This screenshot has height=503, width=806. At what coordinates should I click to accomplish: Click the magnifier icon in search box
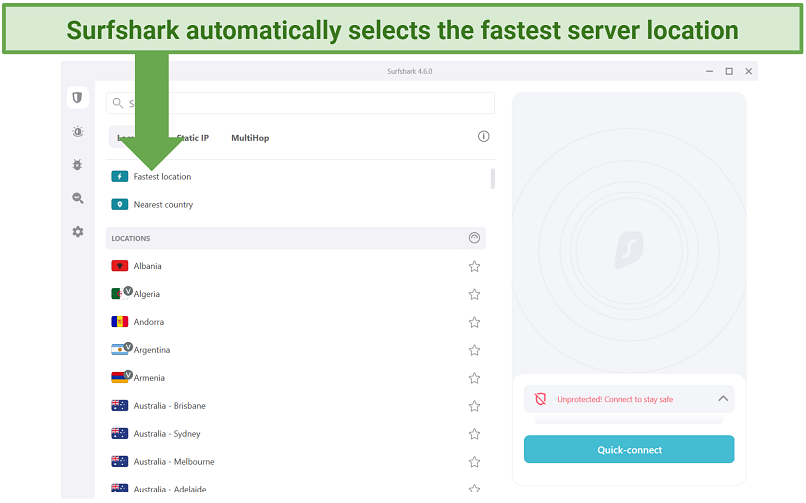118,103
